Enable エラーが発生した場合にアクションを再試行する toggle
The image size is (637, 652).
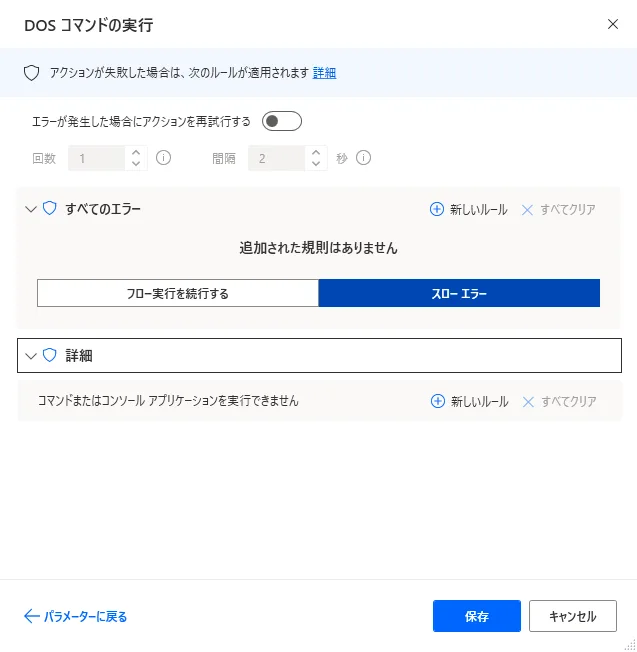(281, 122)
